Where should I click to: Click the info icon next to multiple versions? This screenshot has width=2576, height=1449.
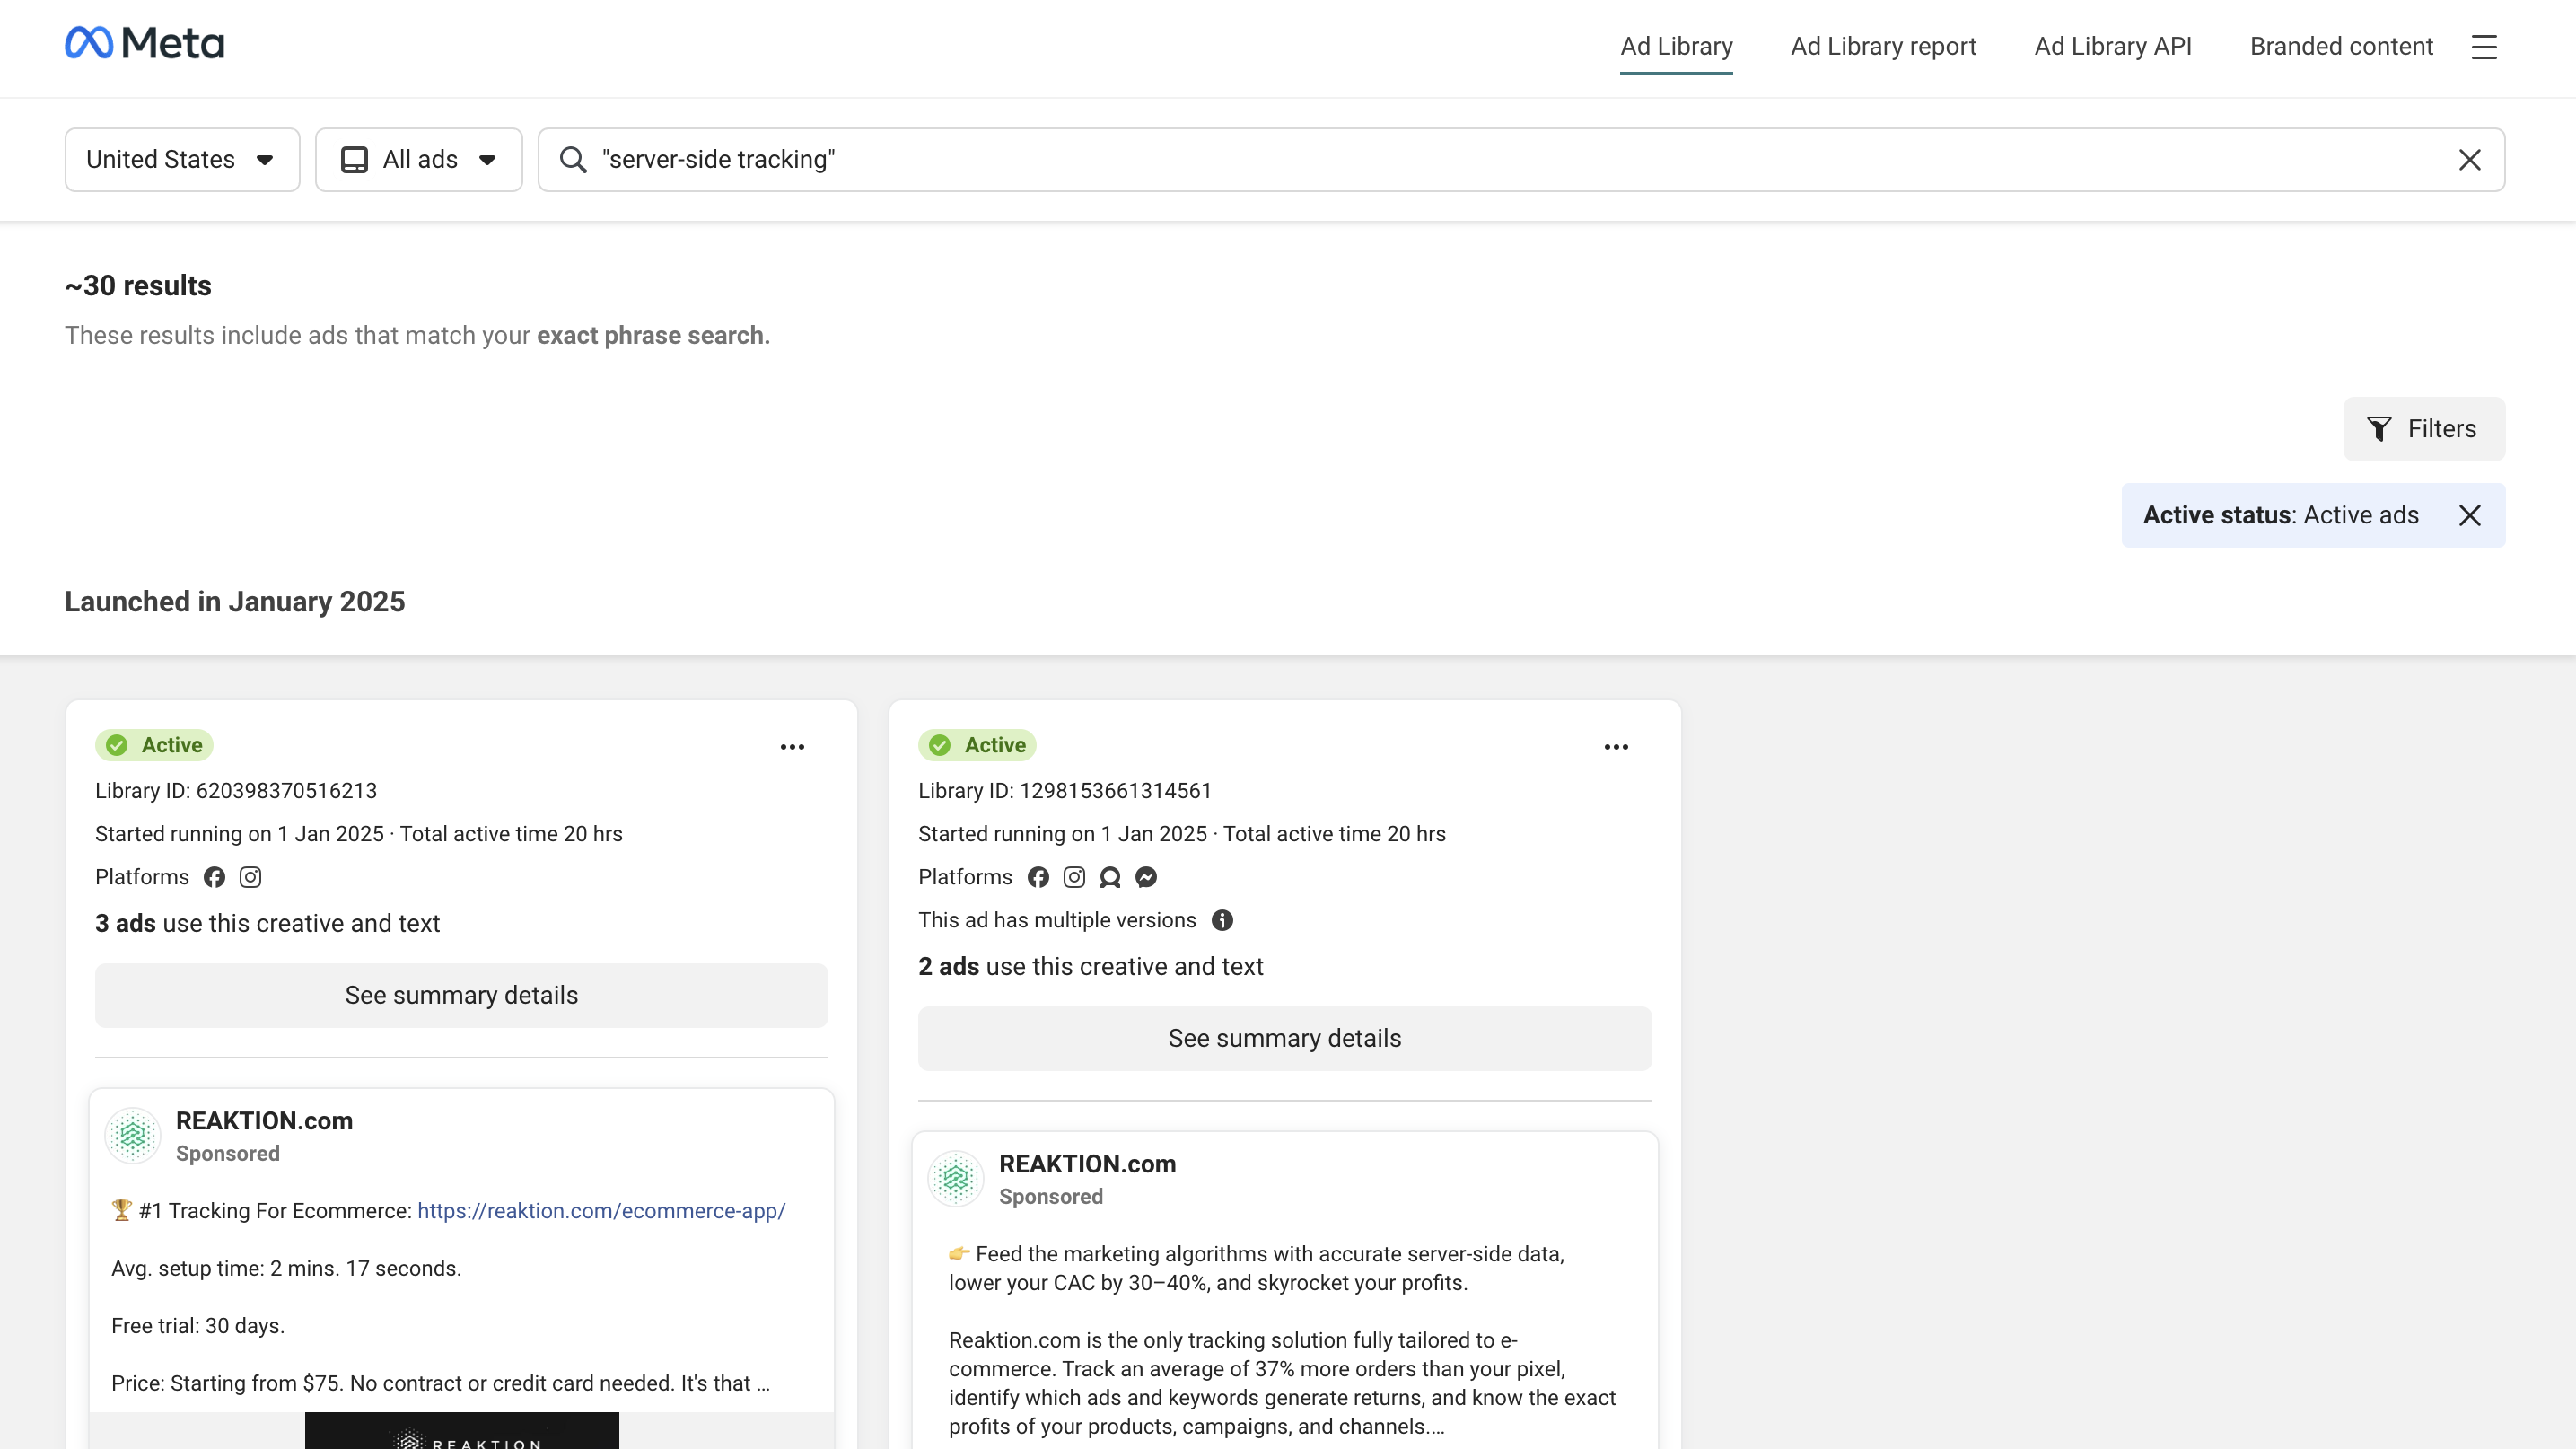pyautogui.click(x=1222, y=920)
